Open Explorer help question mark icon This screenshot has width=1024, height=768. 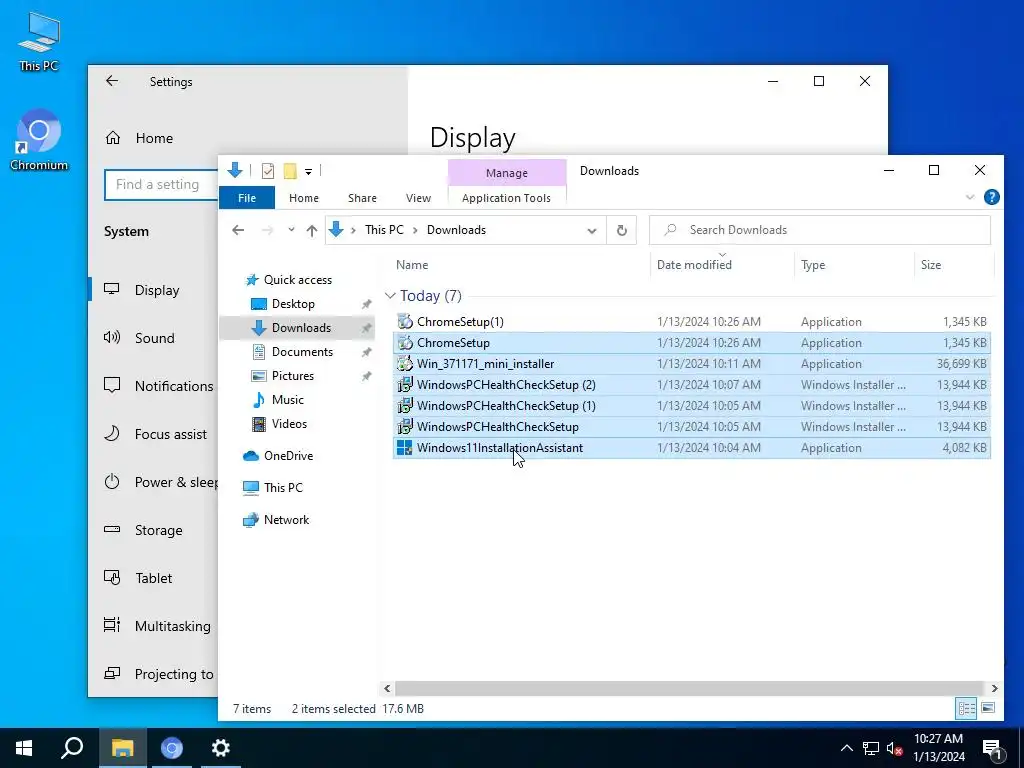click(991, 197)
